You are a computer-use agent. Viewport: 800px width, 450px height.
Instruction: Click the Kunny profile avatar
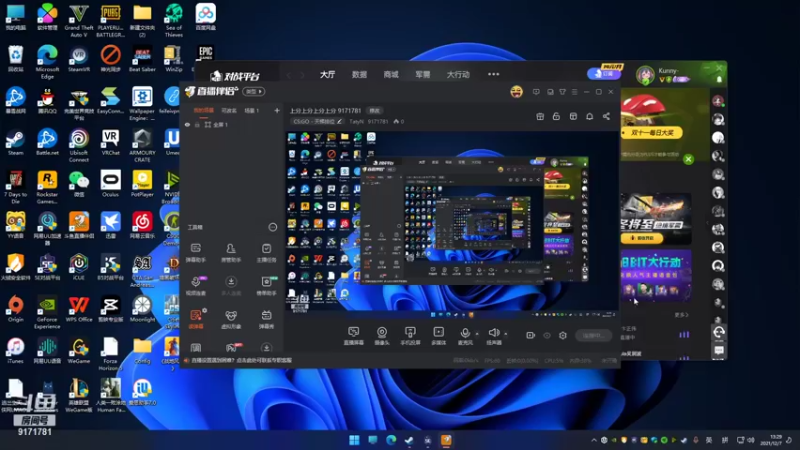[x=645, y=75]
